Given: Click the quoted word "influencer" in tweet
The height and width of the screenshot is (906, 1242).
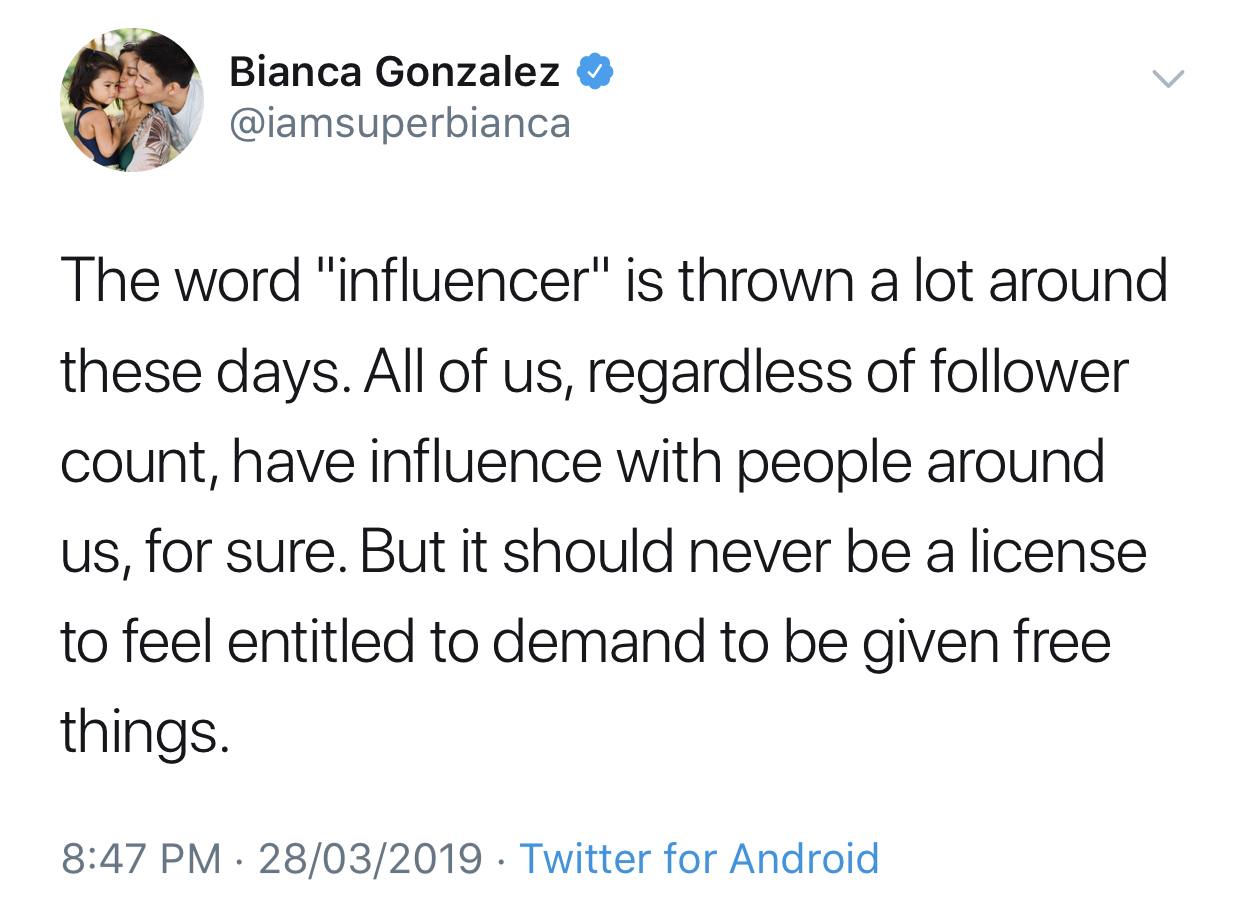Looking at the screenshot, I should 464,282.
